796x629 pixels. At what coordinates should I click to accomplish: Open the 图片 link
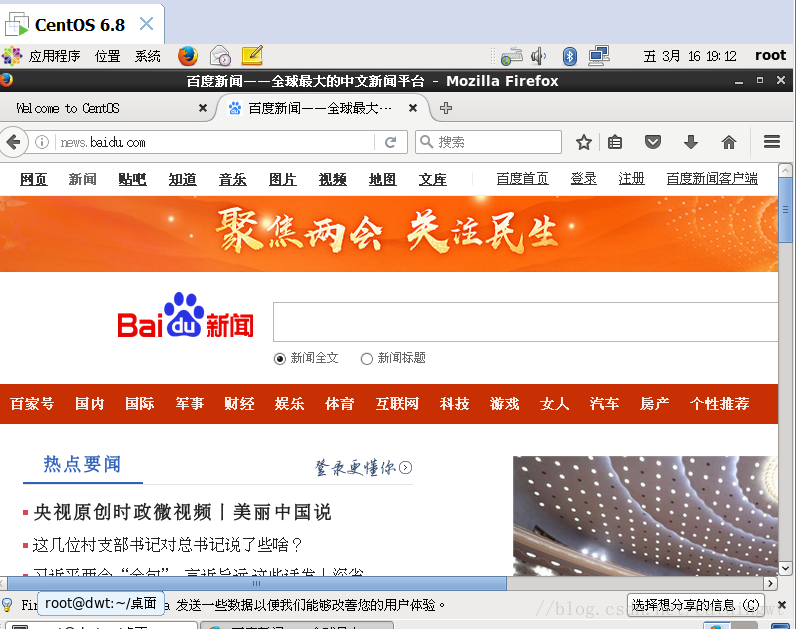(283, 179)
